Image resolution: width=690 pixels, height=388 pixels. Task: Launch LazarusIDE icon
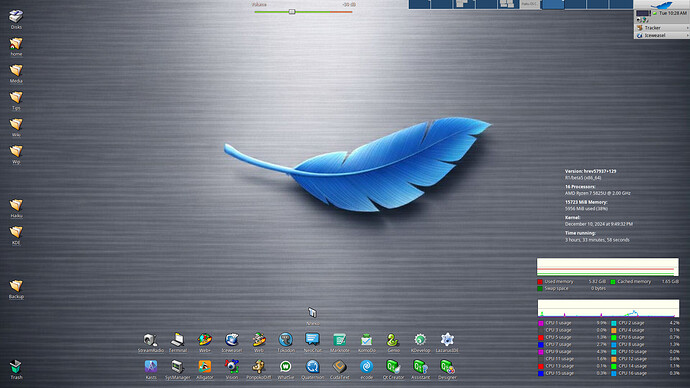click(x=447, y=340)
